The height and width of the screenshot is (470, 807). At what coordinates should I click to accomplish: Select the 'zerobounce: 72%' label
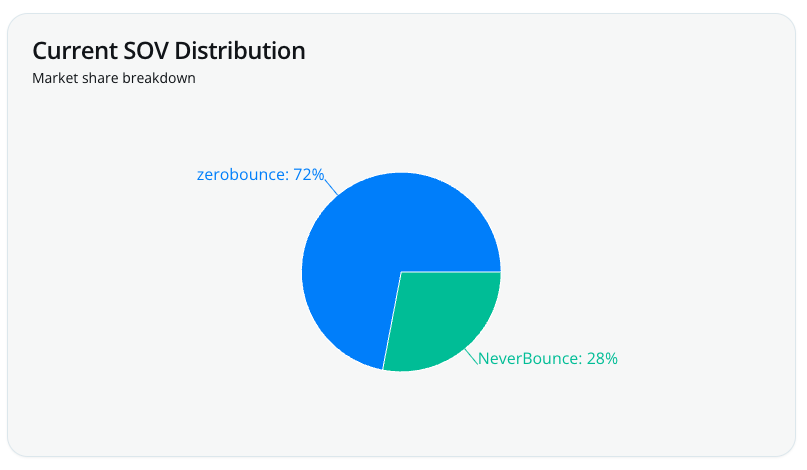pos(260,175)
